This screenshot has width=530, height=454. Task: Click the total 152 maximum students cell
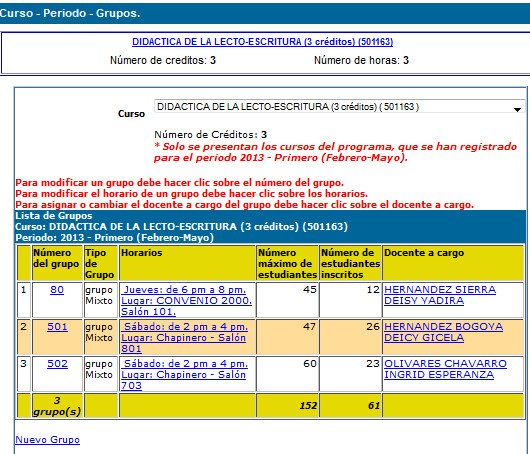click(287, 405)
